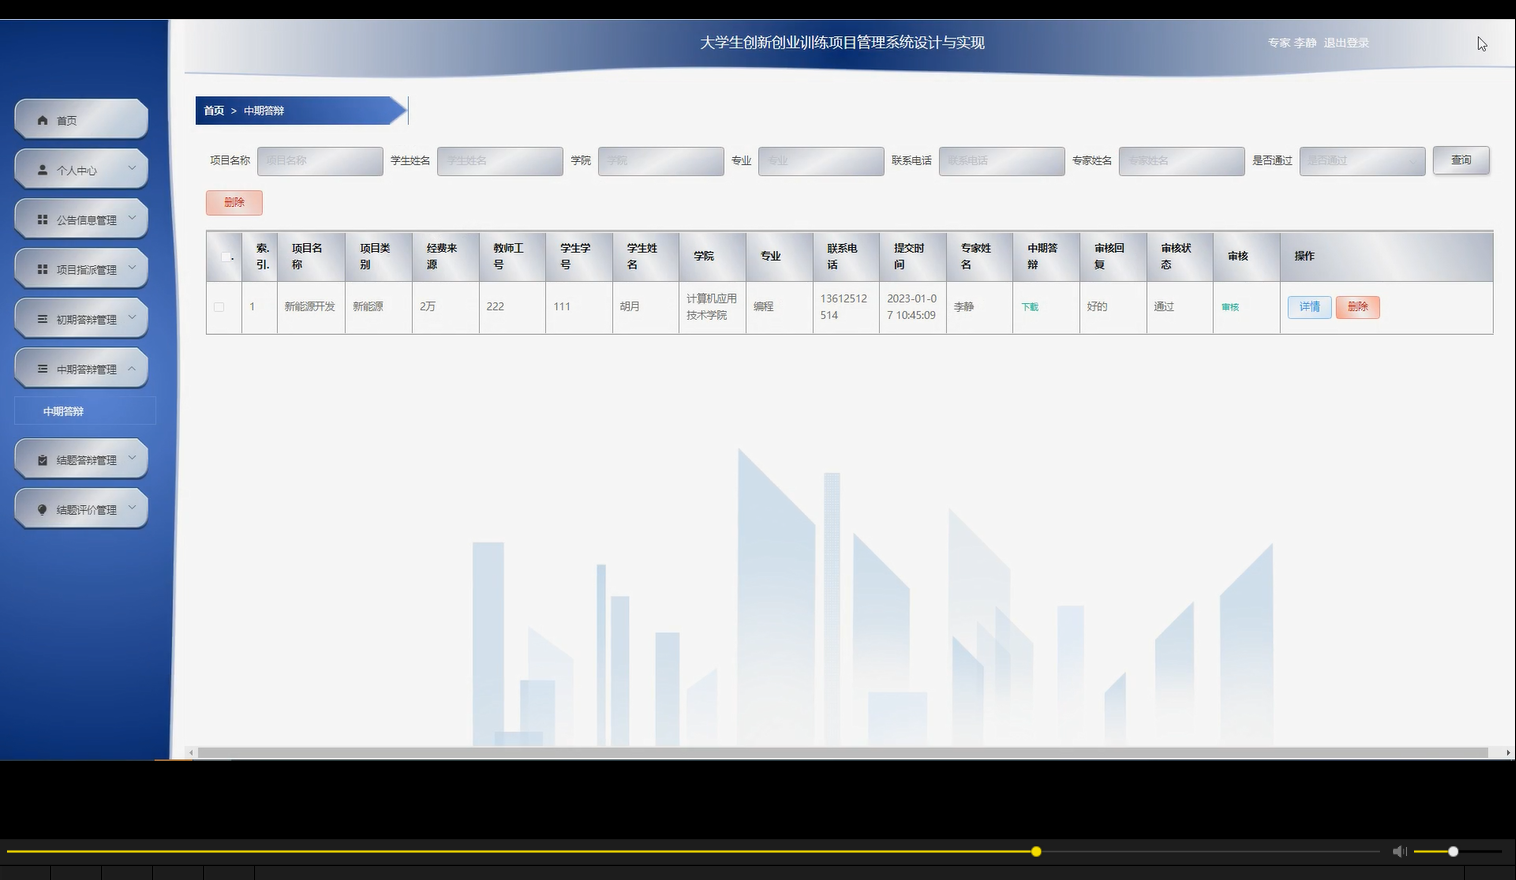Click the phone number cell 13612512514
Screen dimensions: 1516x880
point(844,307)
